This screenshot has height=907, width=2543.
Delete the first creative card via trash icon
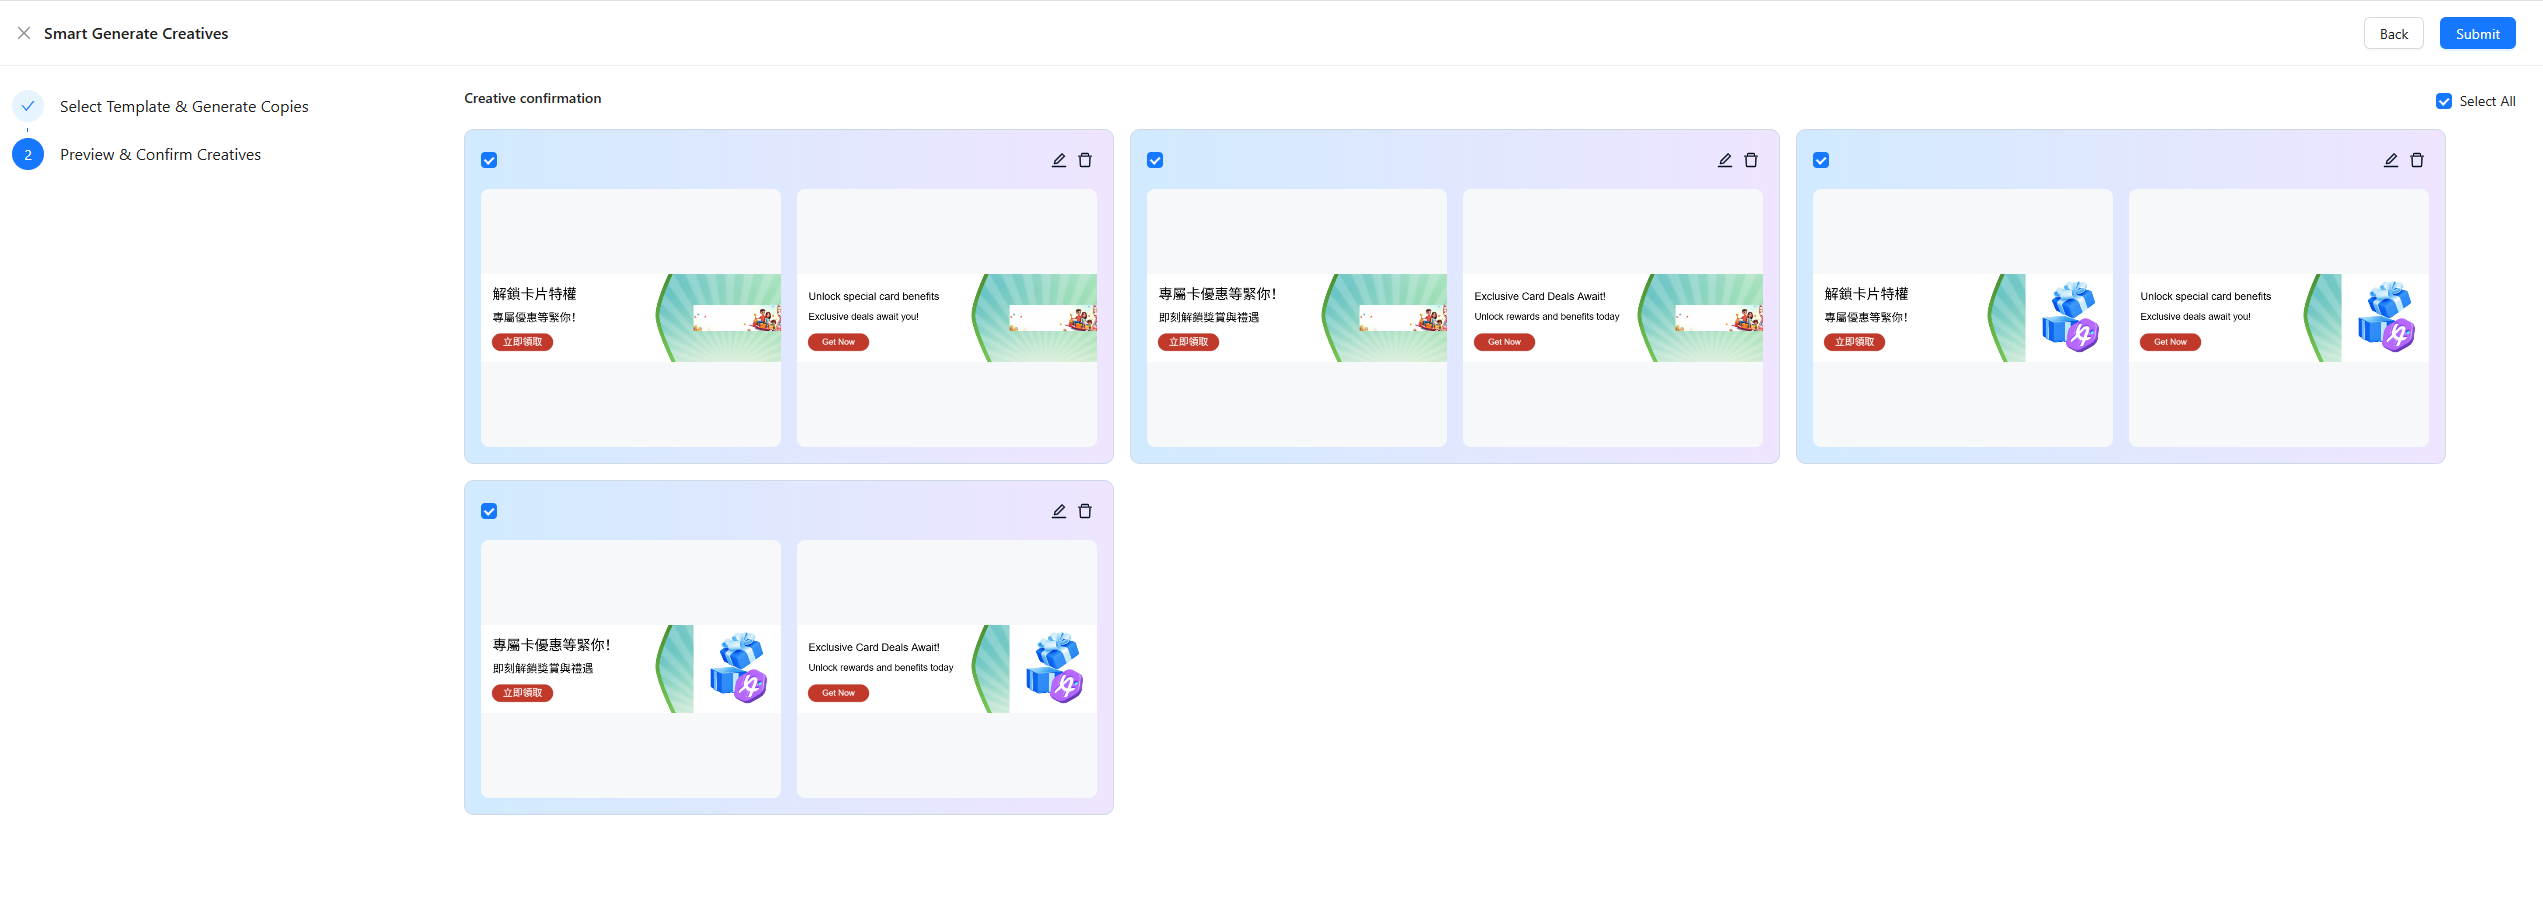(1085, 160)
